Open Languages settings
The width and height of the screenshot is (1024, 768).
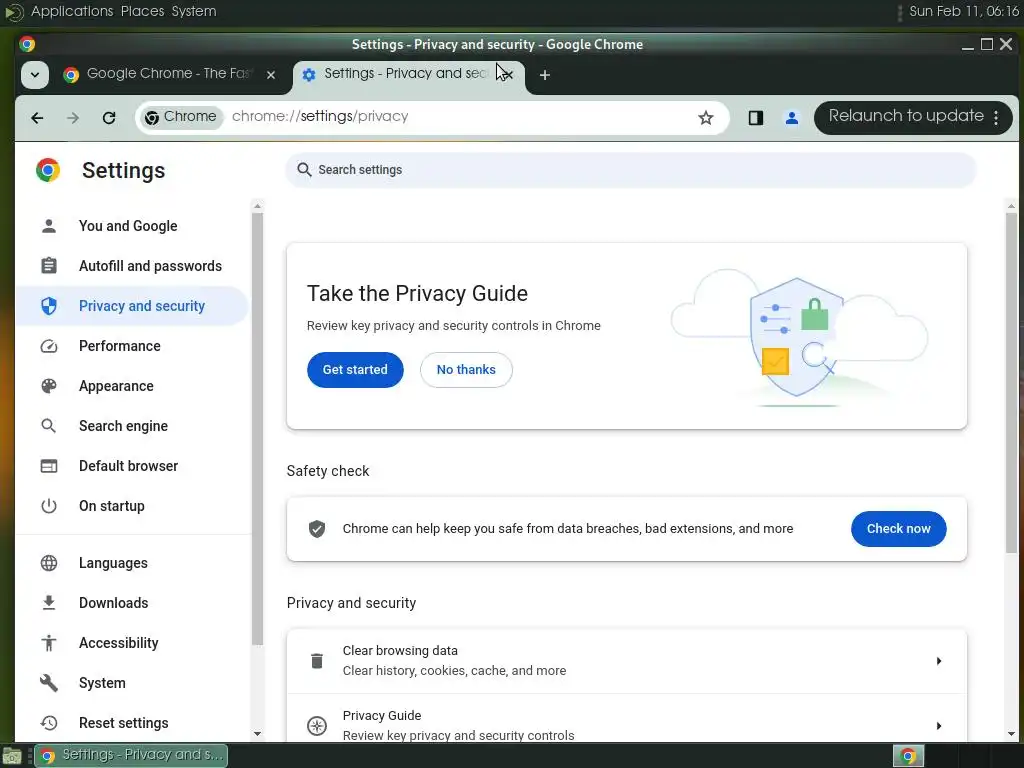113,563
